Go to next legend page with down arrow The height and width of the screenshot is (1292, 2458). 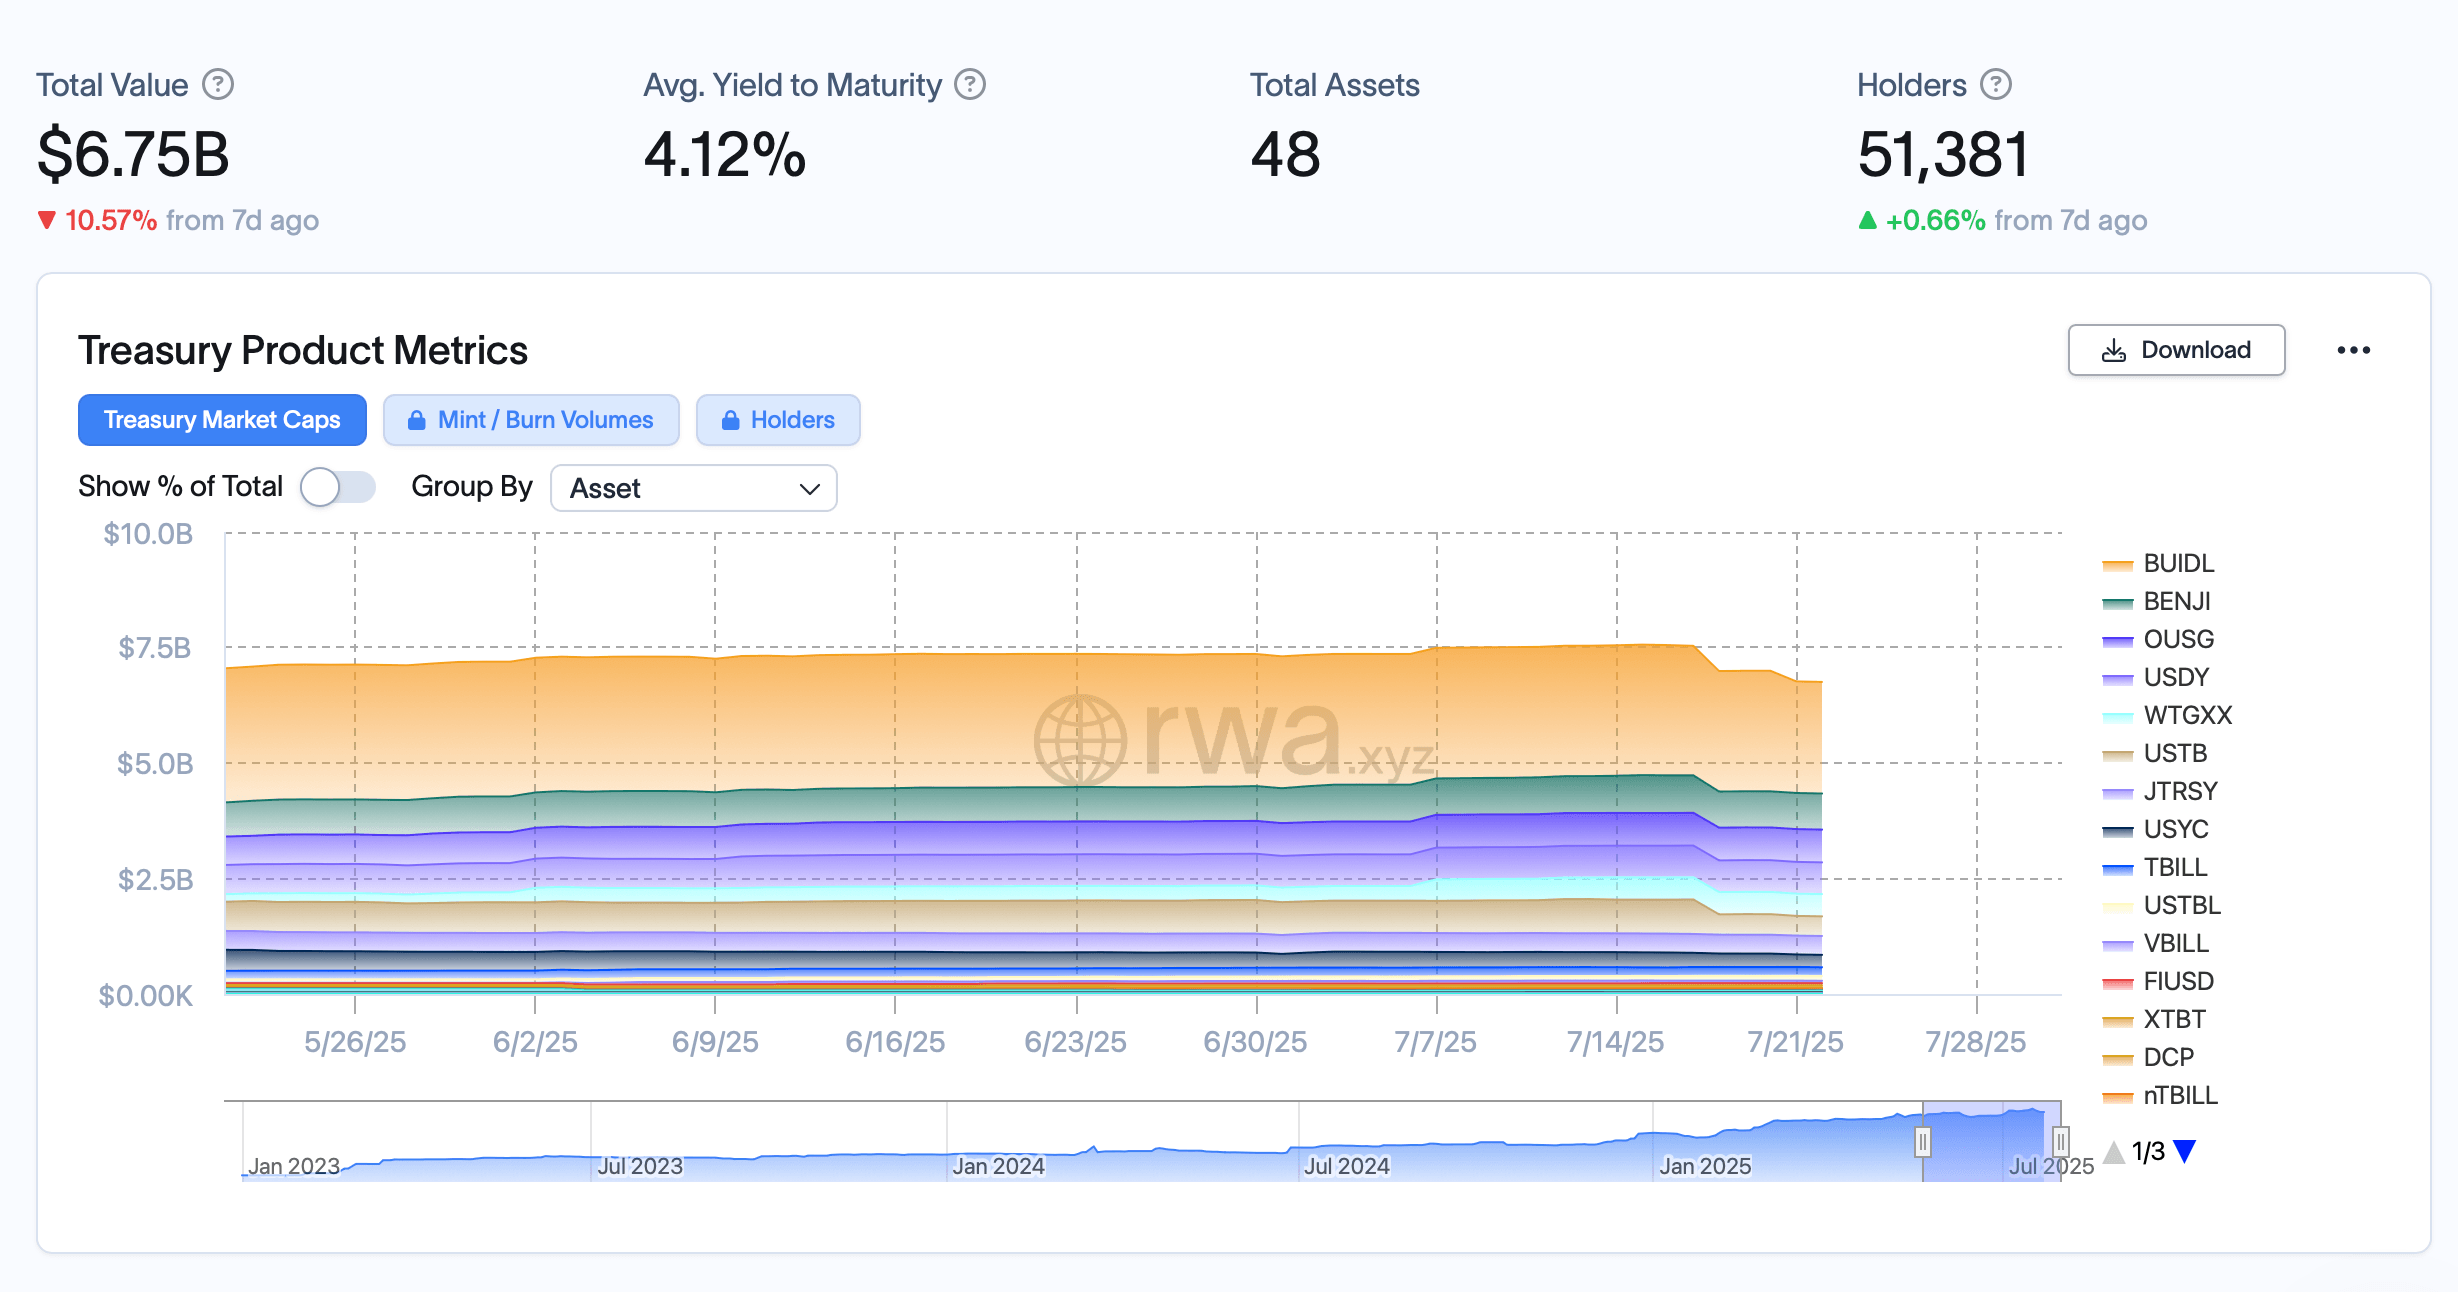click(x=2185, y=1152)
